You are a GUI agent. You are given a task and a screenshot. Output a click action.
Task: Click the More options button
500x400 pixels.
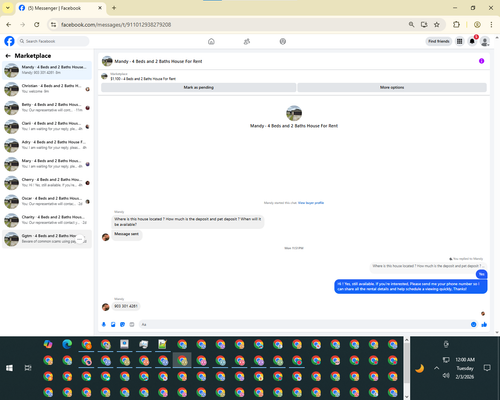[392, 87]
